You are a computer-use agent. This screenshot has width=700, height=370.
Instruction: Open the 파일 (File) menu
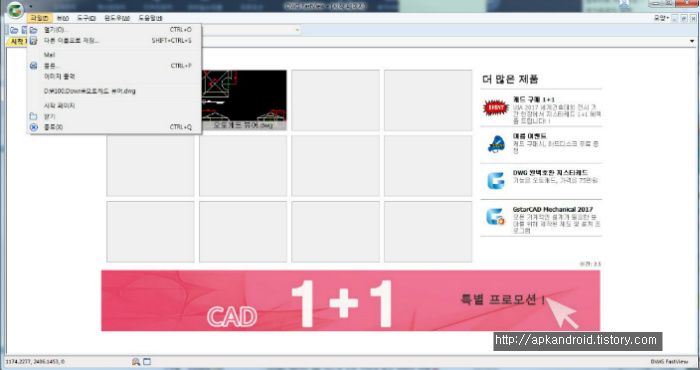click(39, 18)
